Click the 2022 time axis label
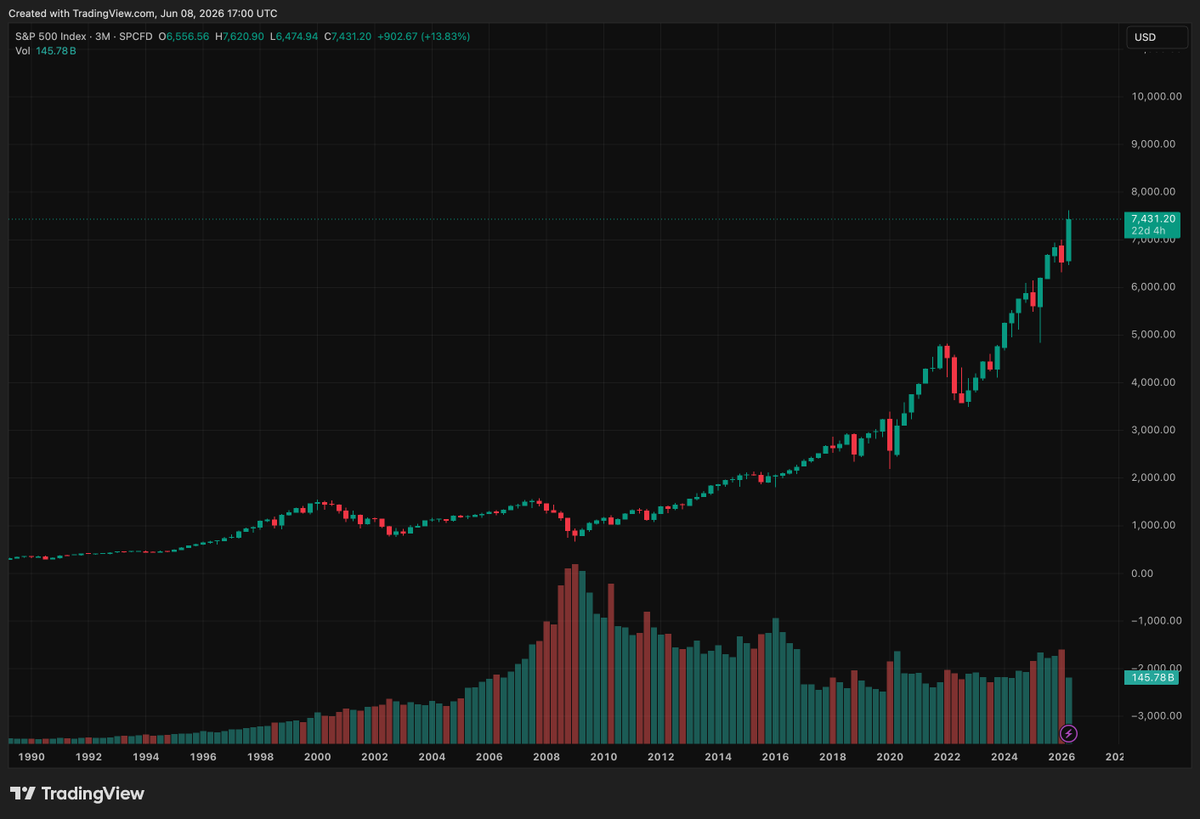 click(947, 758)
